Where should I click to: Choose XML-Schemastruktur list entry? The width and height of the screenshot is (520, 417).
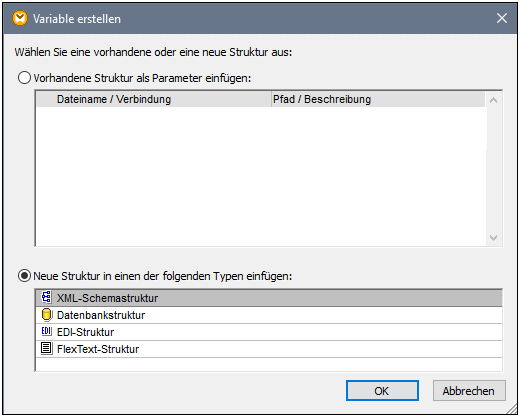(x=269, y=298)
